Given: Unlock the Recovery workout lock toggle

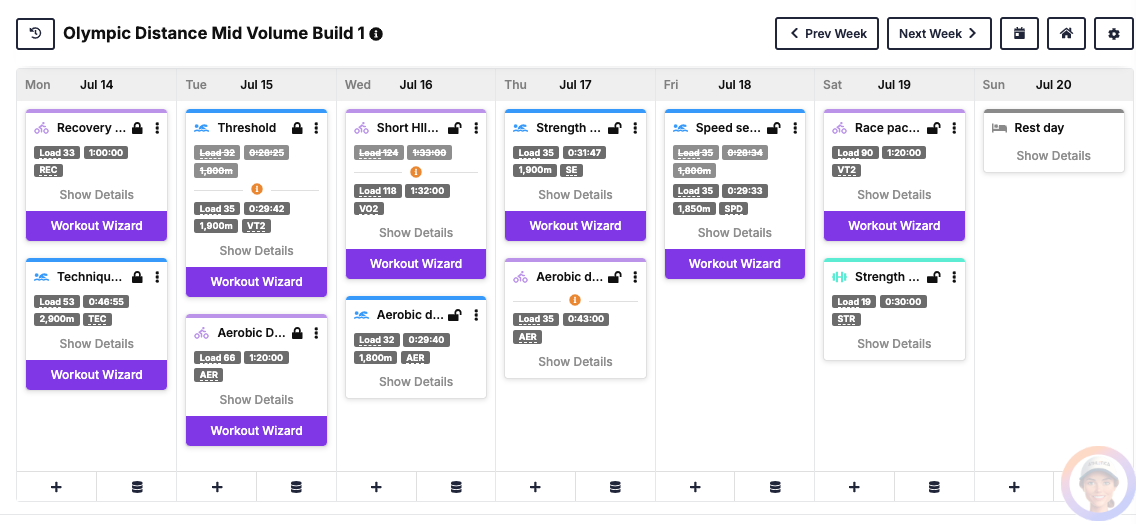Looking at the screenshot, I should [138, 128].
